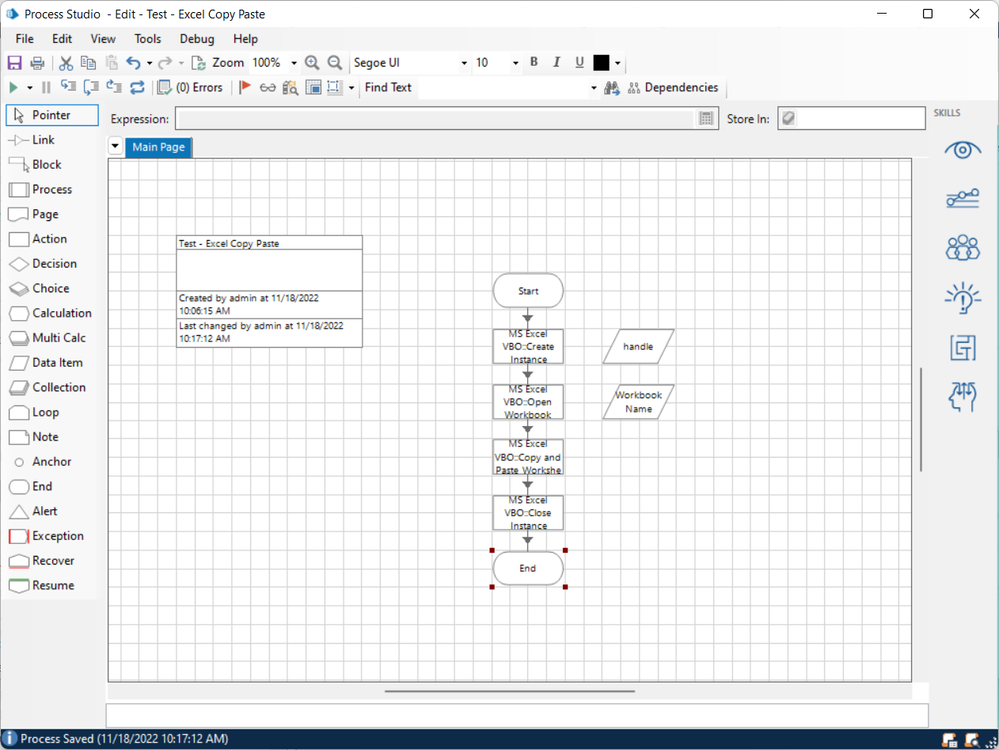Click the lightbulb skill icon
This screenshot has width=999, height=750.
click(962, 298)
